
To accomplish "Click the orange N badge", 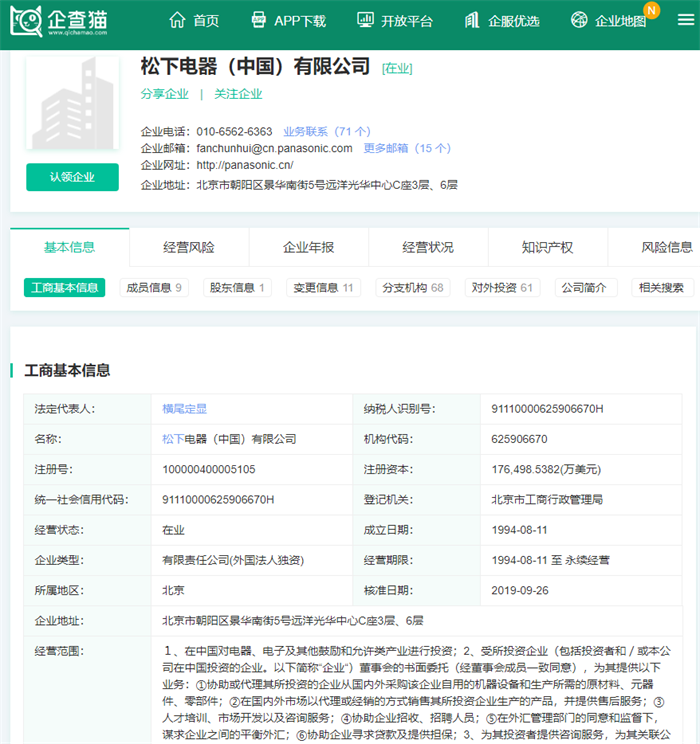I will point(652,10).
